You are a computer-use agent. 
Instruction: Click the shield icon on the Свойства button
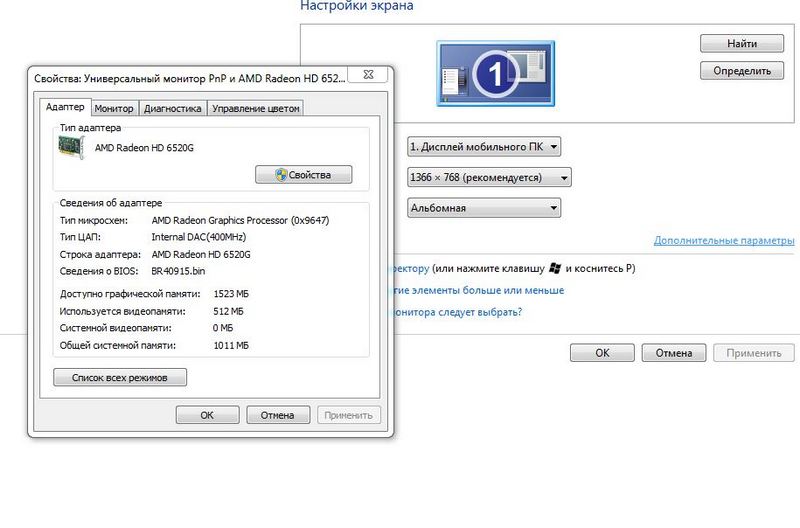280,175
